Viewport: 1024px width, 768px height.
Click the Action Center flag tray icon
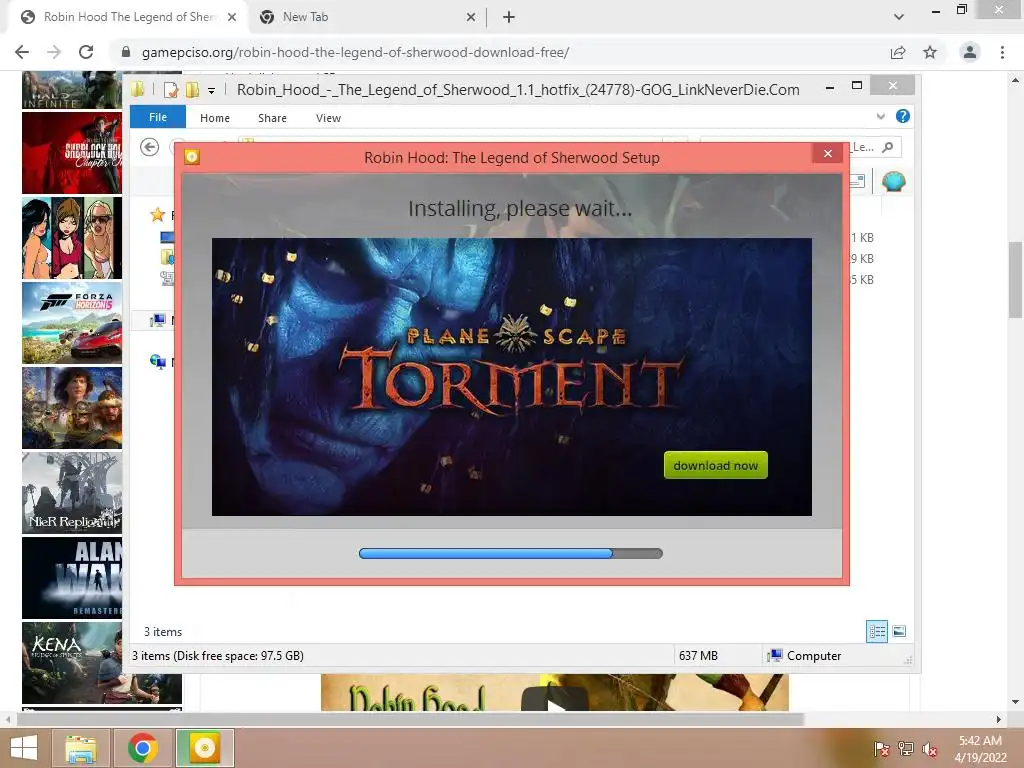pos(882,748)
